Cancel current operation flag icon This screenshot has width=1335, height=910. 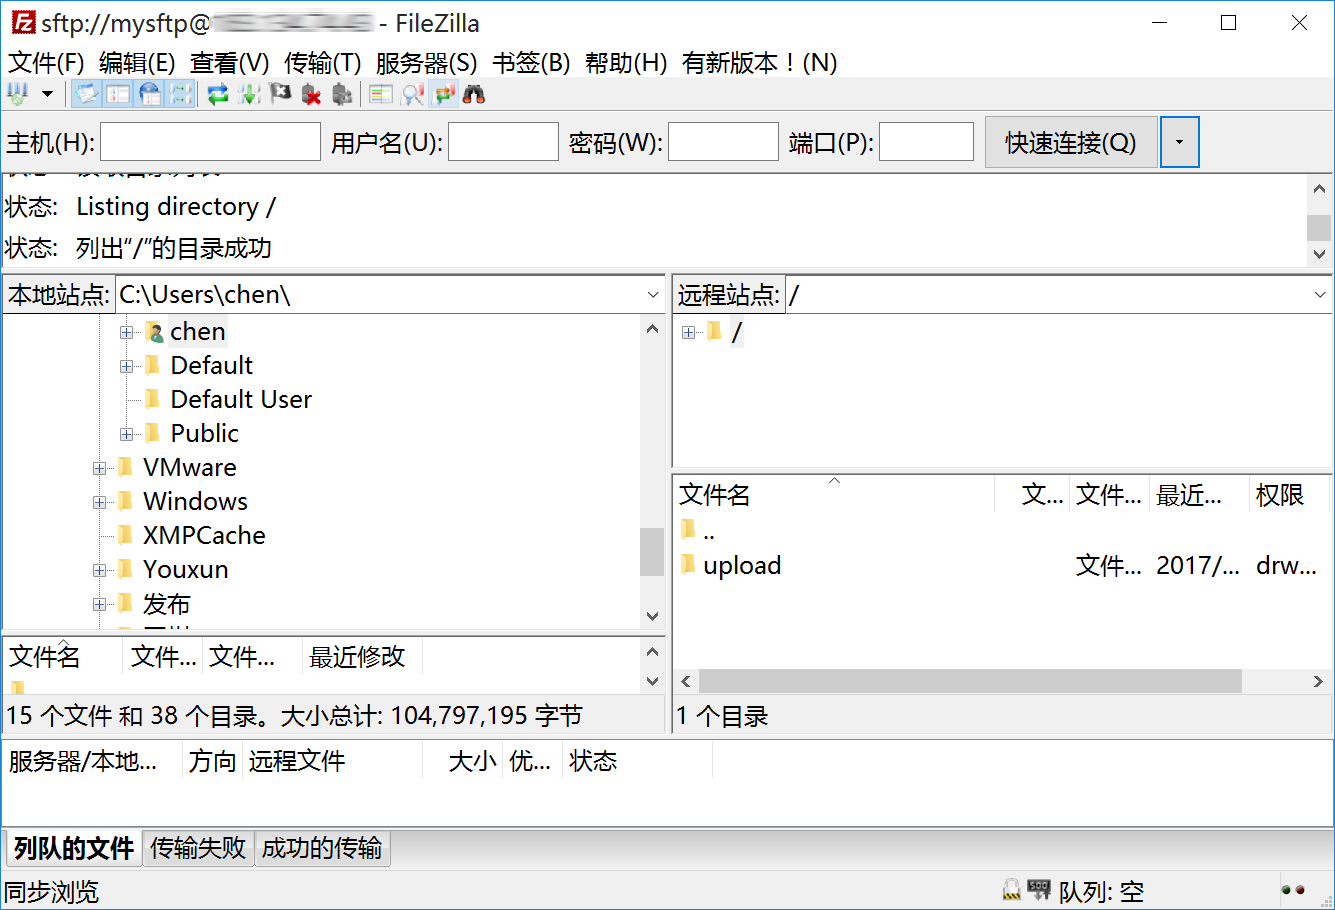(x=280, y=95)
